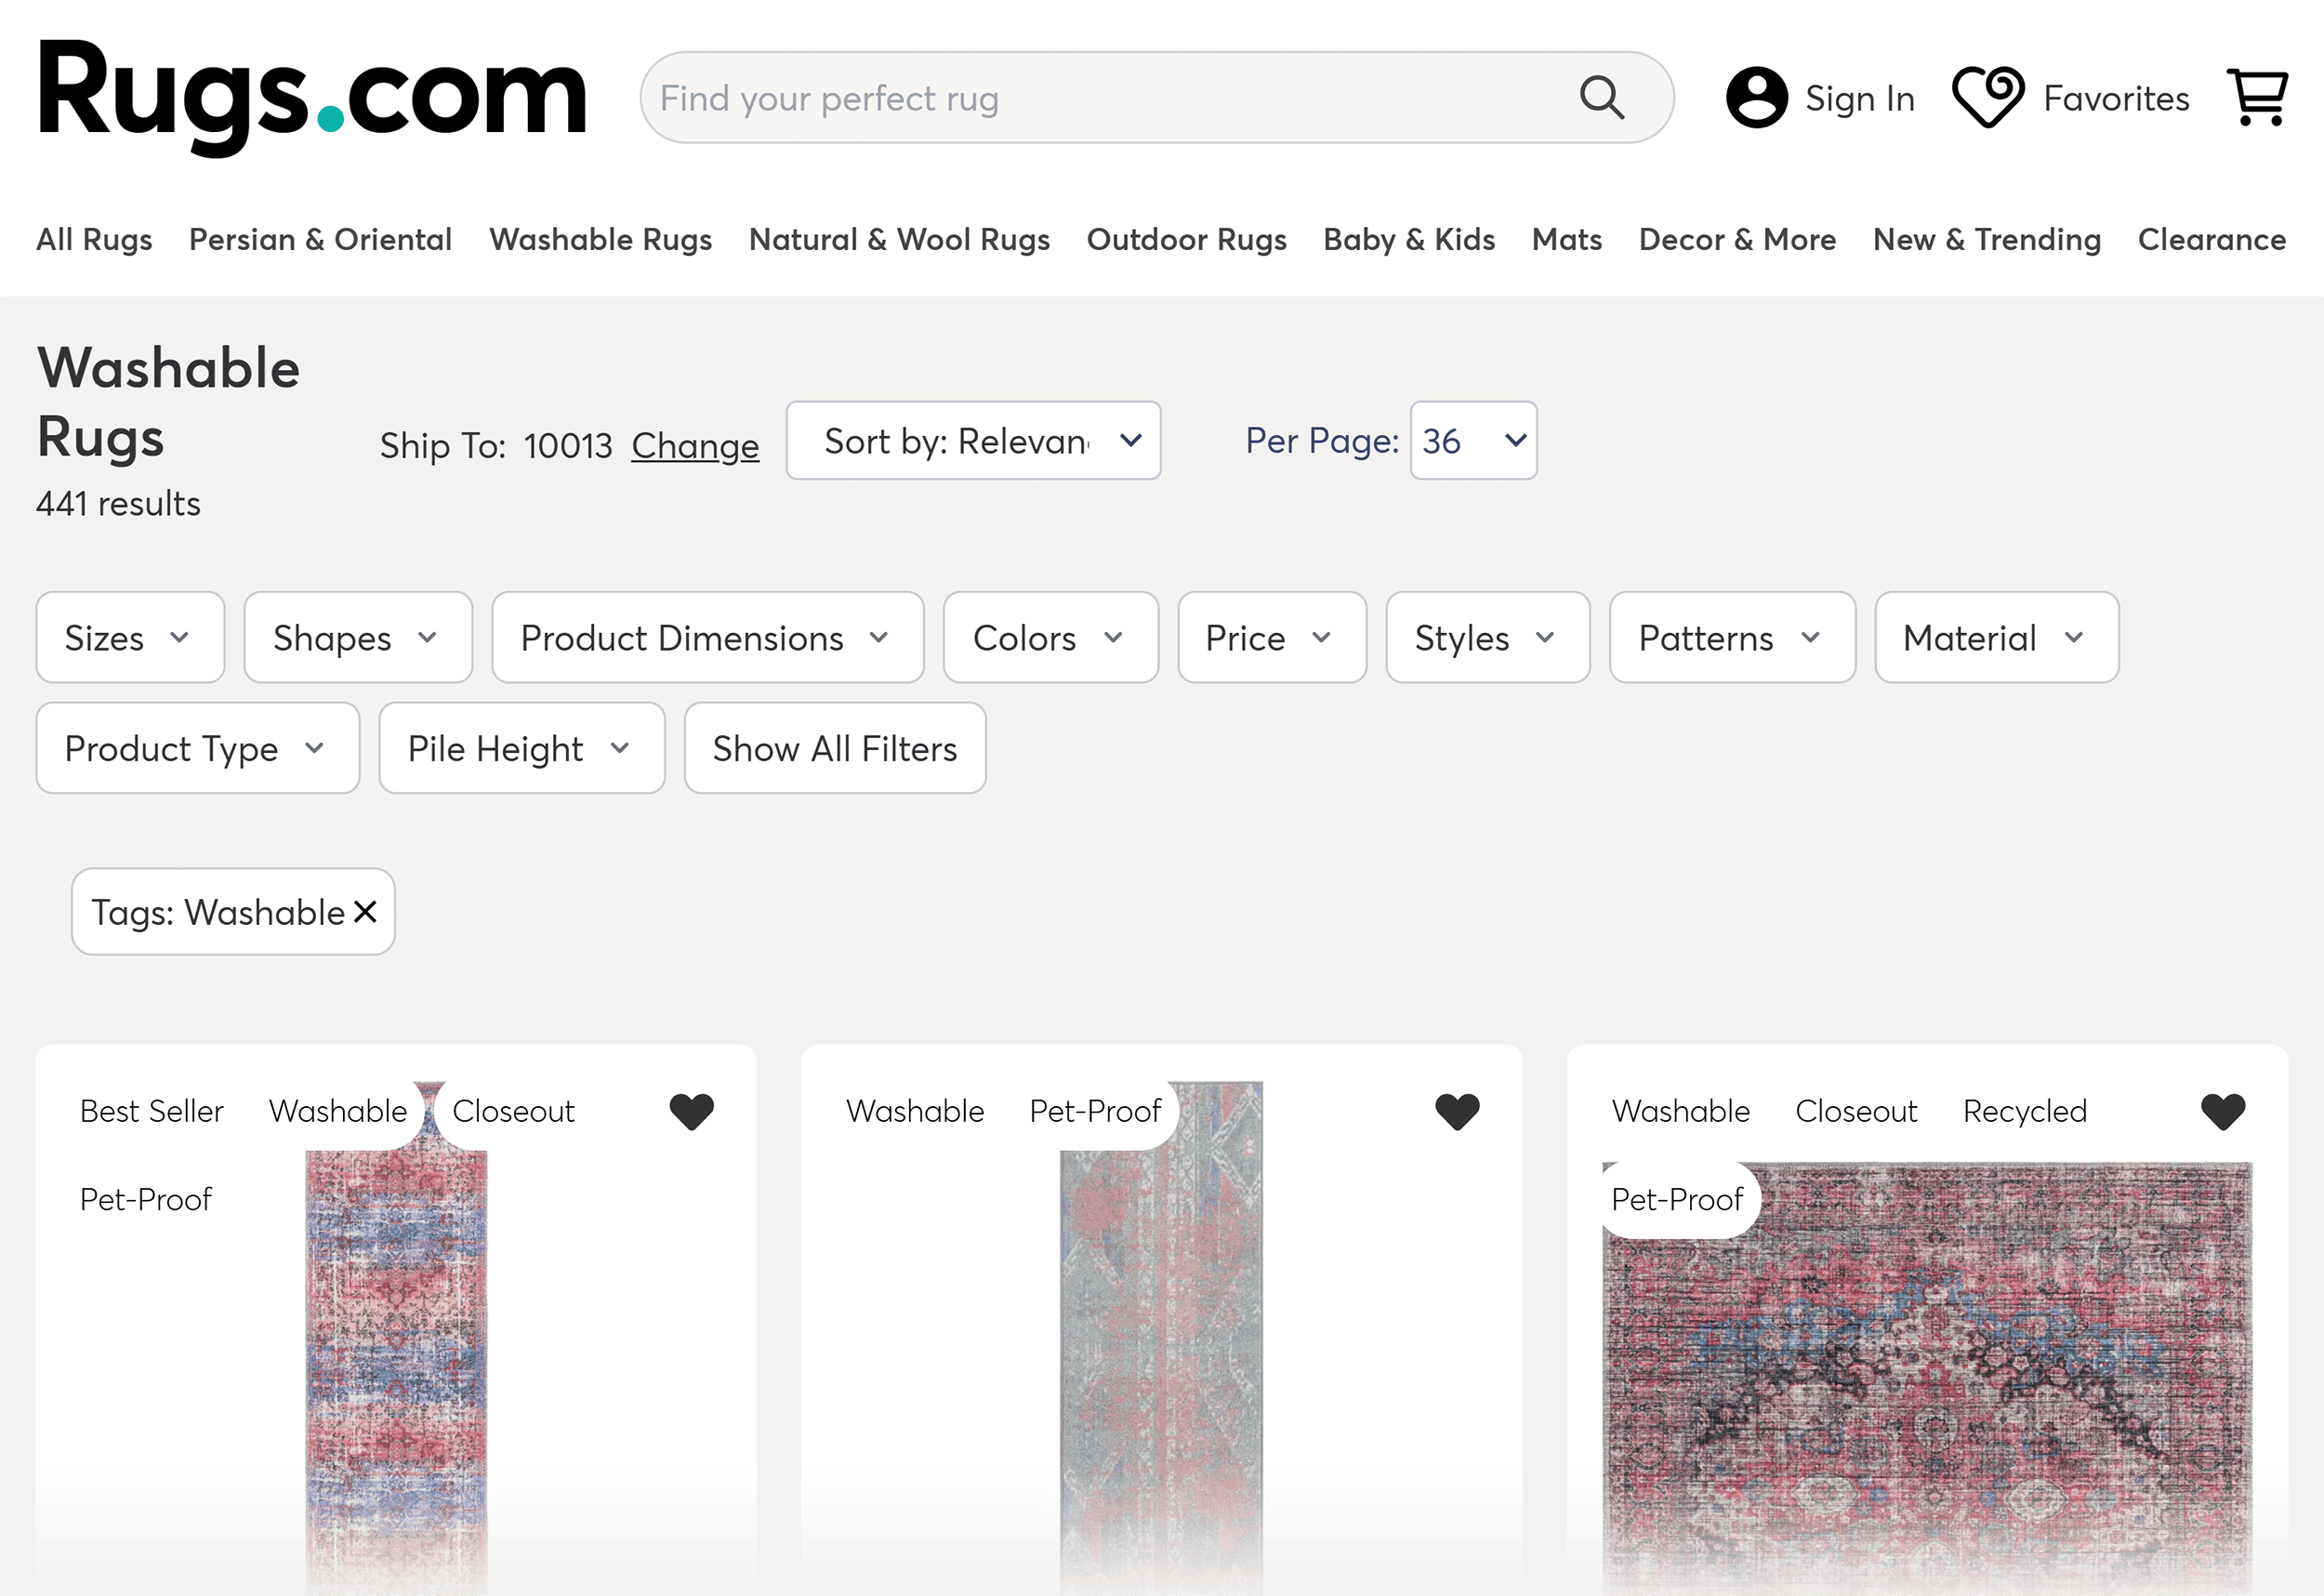Open Natural & Wool Rugs menu
This screenshot has height=1596, width=2324.
[x=899, y=240]
